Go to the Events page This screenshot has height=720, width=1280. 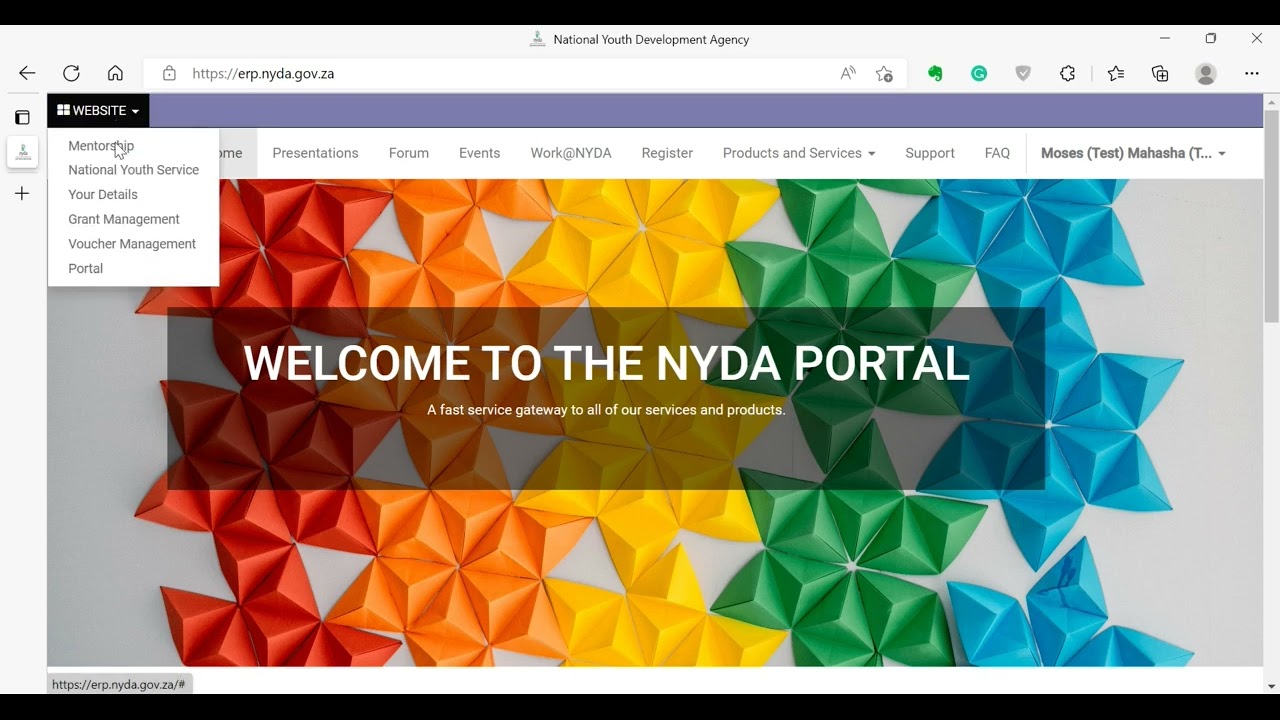click(x=479, y=153)
